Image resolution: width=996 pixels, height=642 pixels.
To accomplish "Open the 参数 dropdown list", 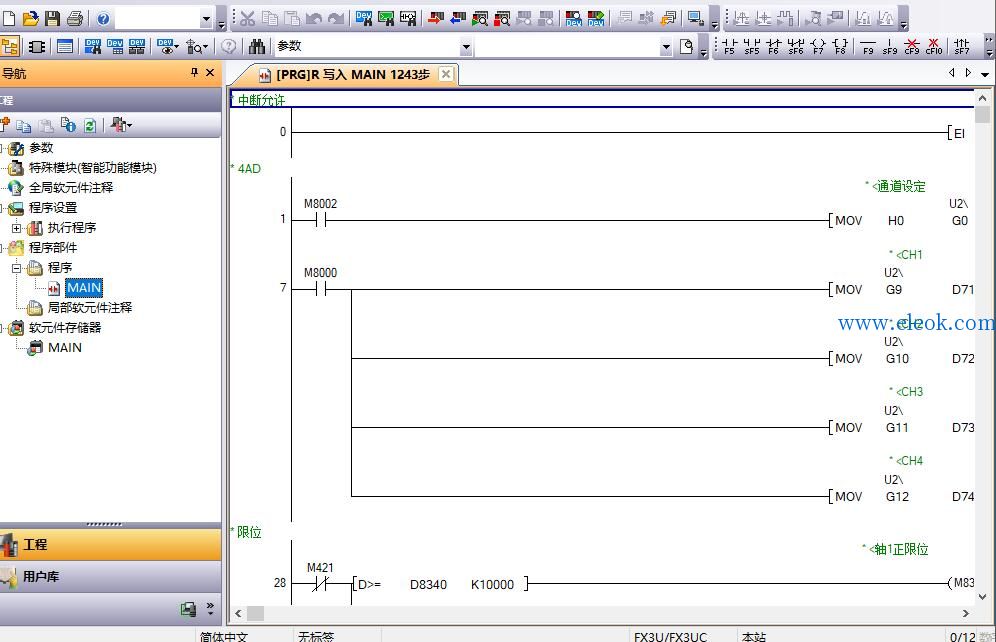I will (466, 46).
